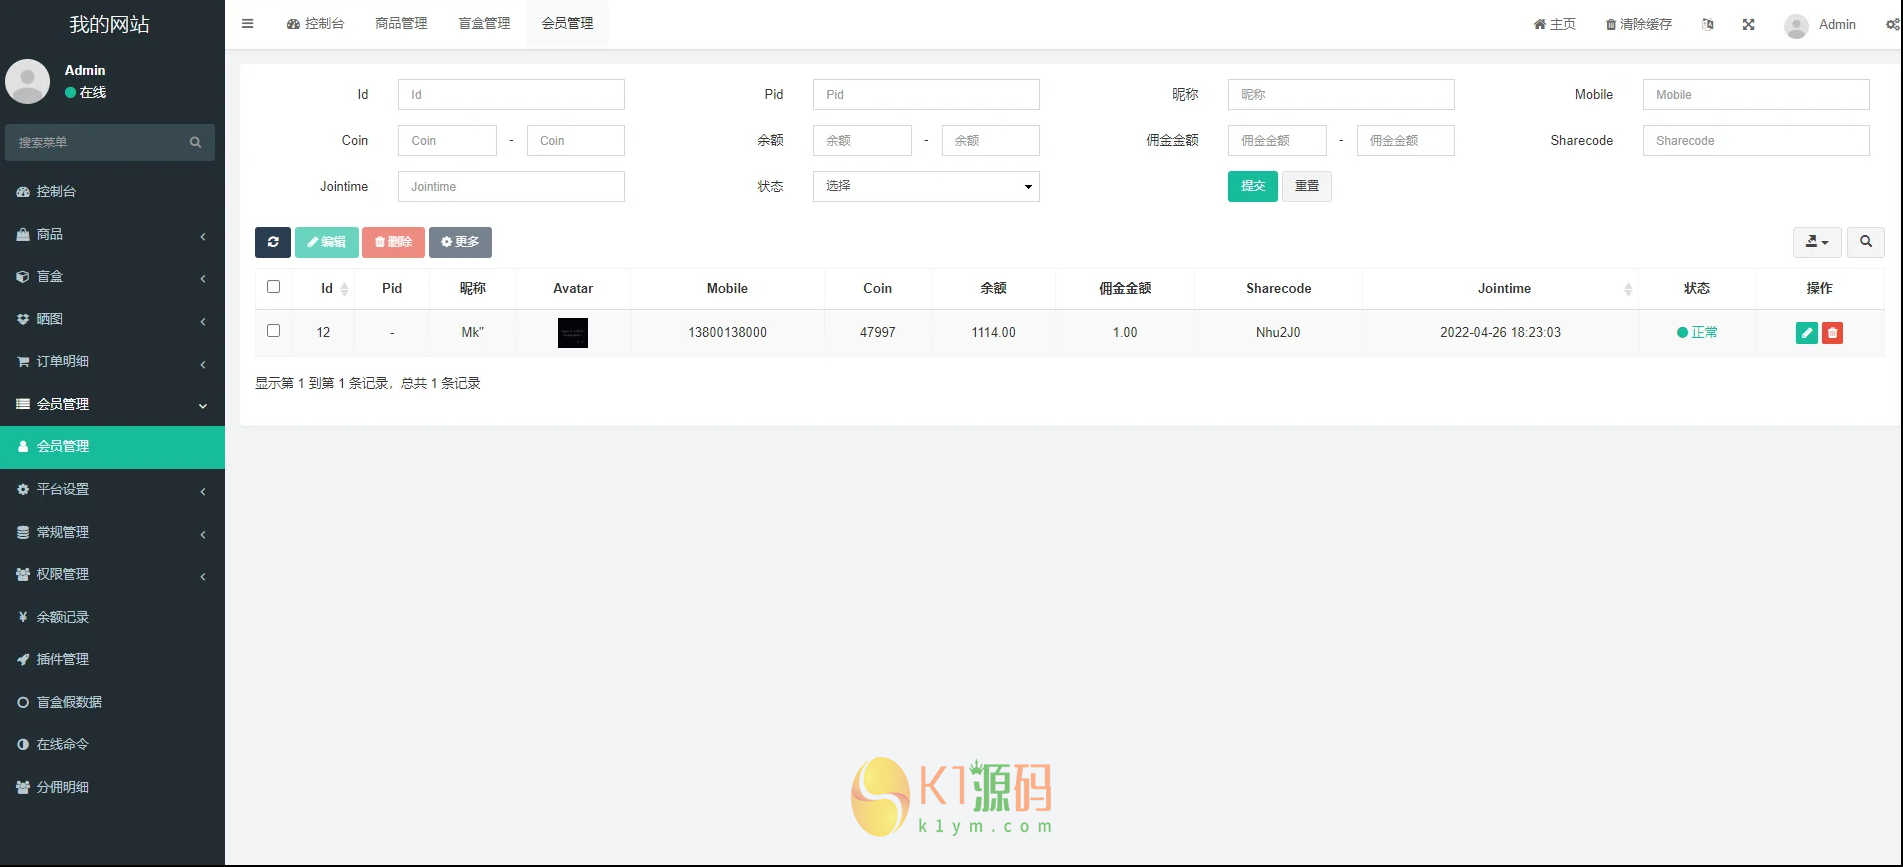Sort table by Jointime column arrows
1903x867 pixels.
[1627, 289]
